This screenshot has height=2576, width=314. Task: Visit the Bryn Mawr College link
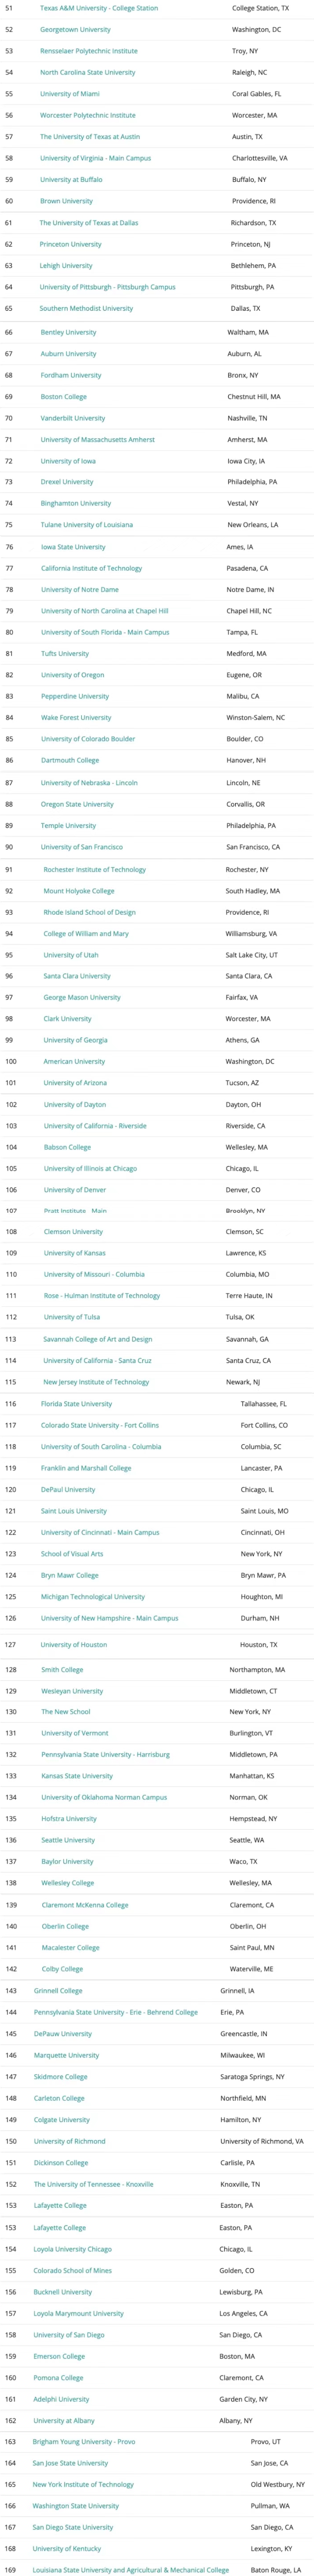[x=70, y=1575]
